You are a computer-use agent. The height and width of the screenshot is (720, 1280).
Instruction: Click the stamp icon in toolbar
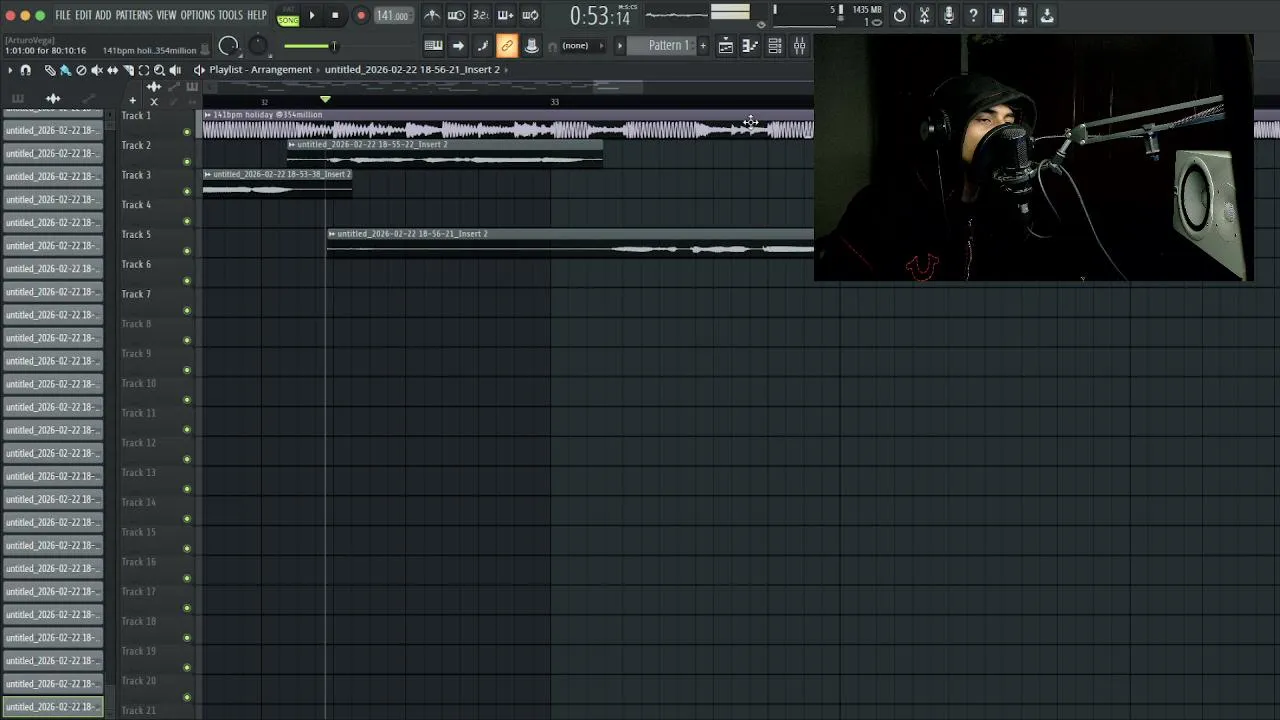click(x=531, y=45)
